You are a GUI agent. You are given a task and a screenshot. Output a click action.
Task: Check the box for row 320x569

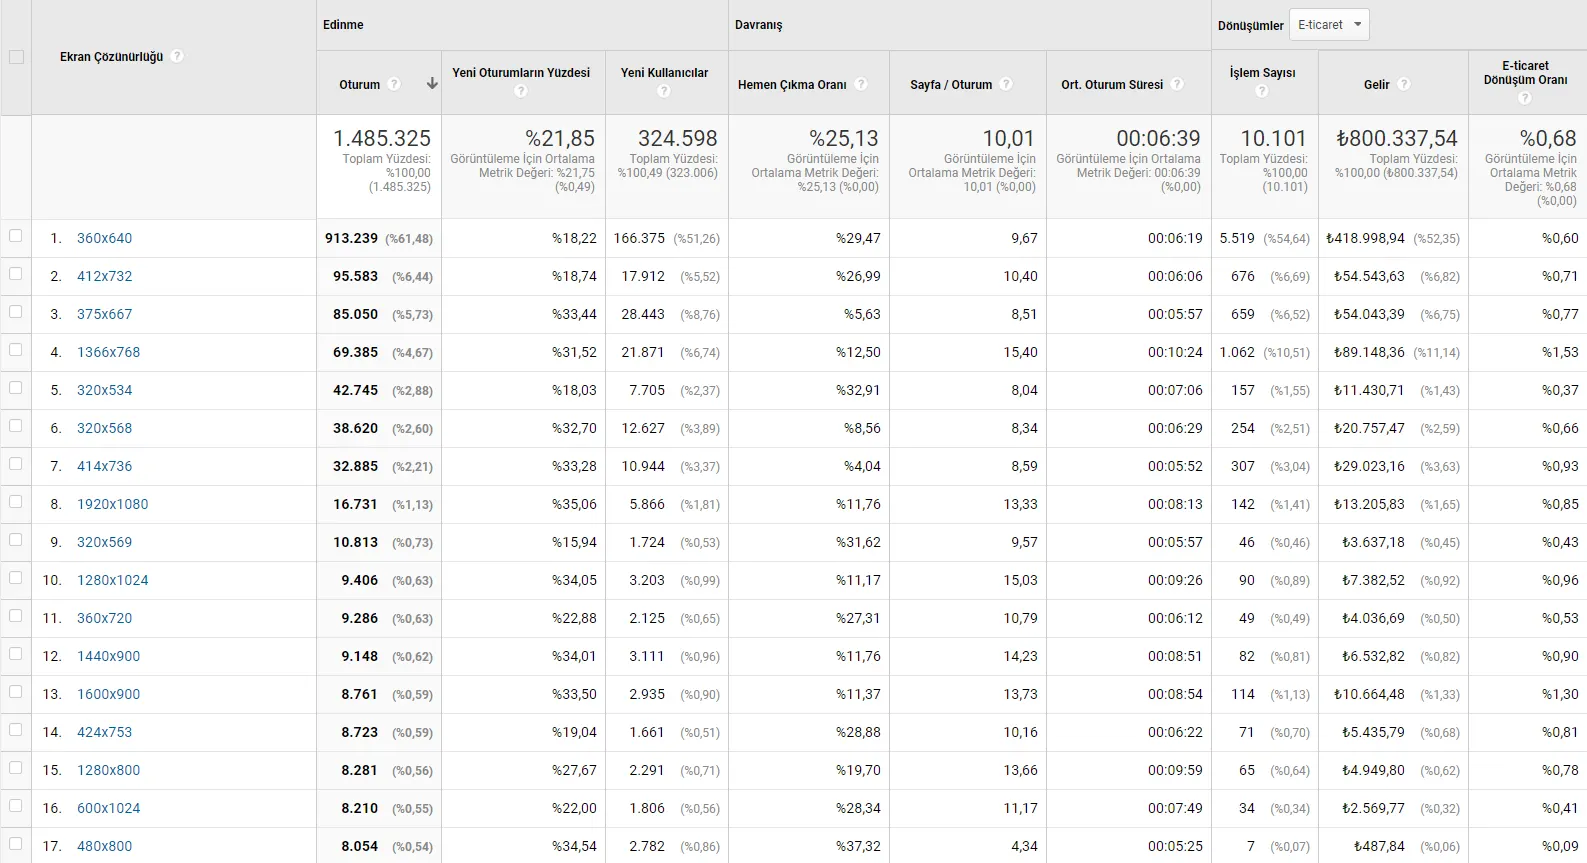pyautogui.click(x=15, y=540)
